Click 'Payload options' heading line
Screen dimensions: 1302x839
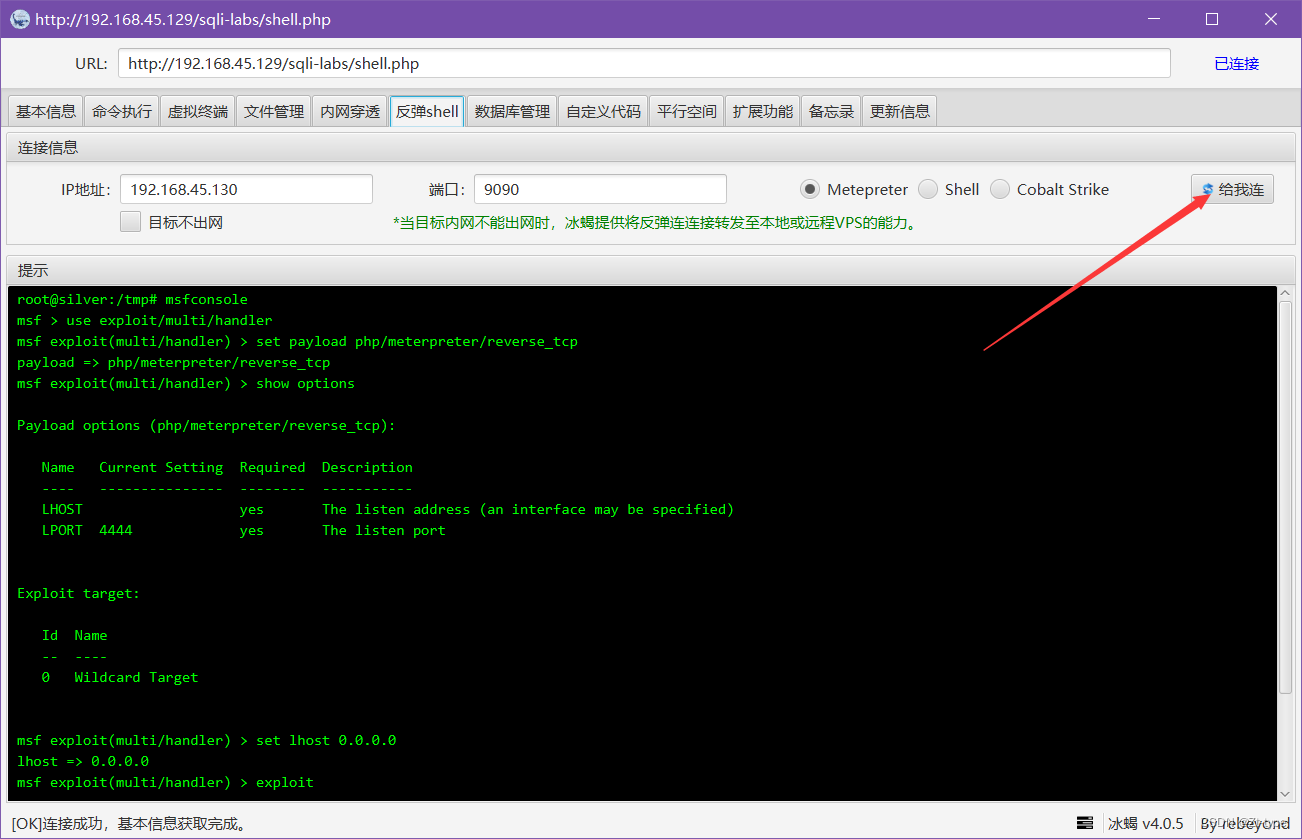coord(206,425)
